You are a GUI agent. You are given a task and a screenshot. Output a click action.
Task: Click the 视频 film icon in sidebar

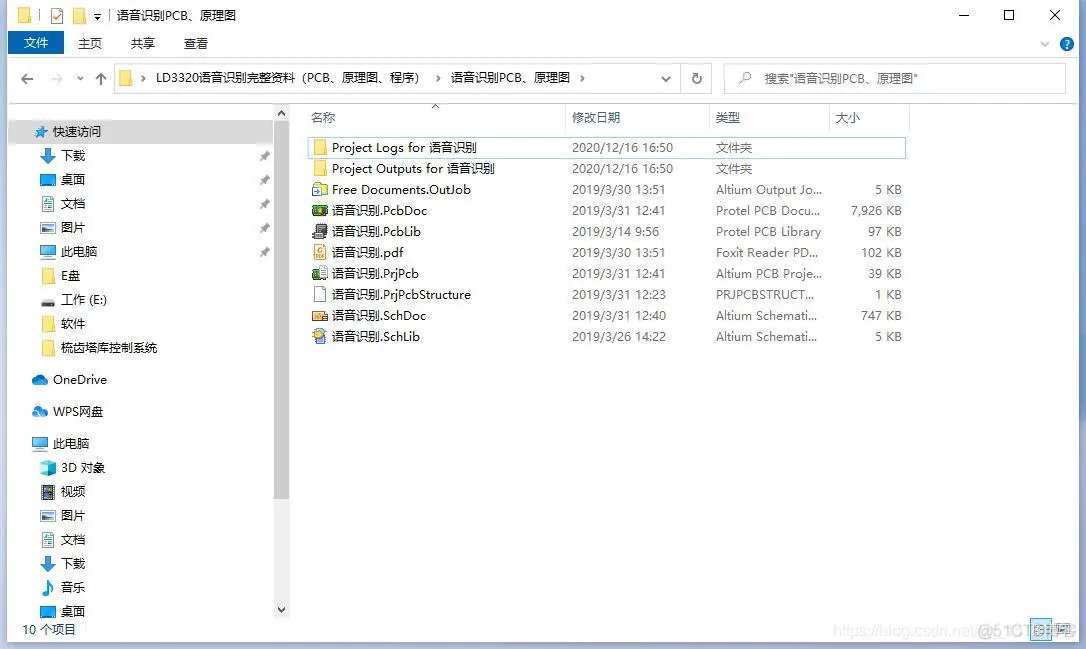click(x=48, y=492)
